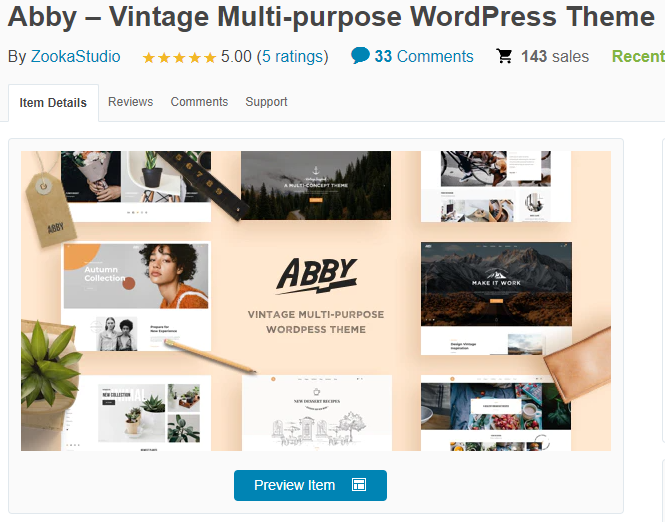Click the Make It Work demo screenshot
Viewport: 665px width, 522px height.
pyautogui.click(x=496, y=298)
